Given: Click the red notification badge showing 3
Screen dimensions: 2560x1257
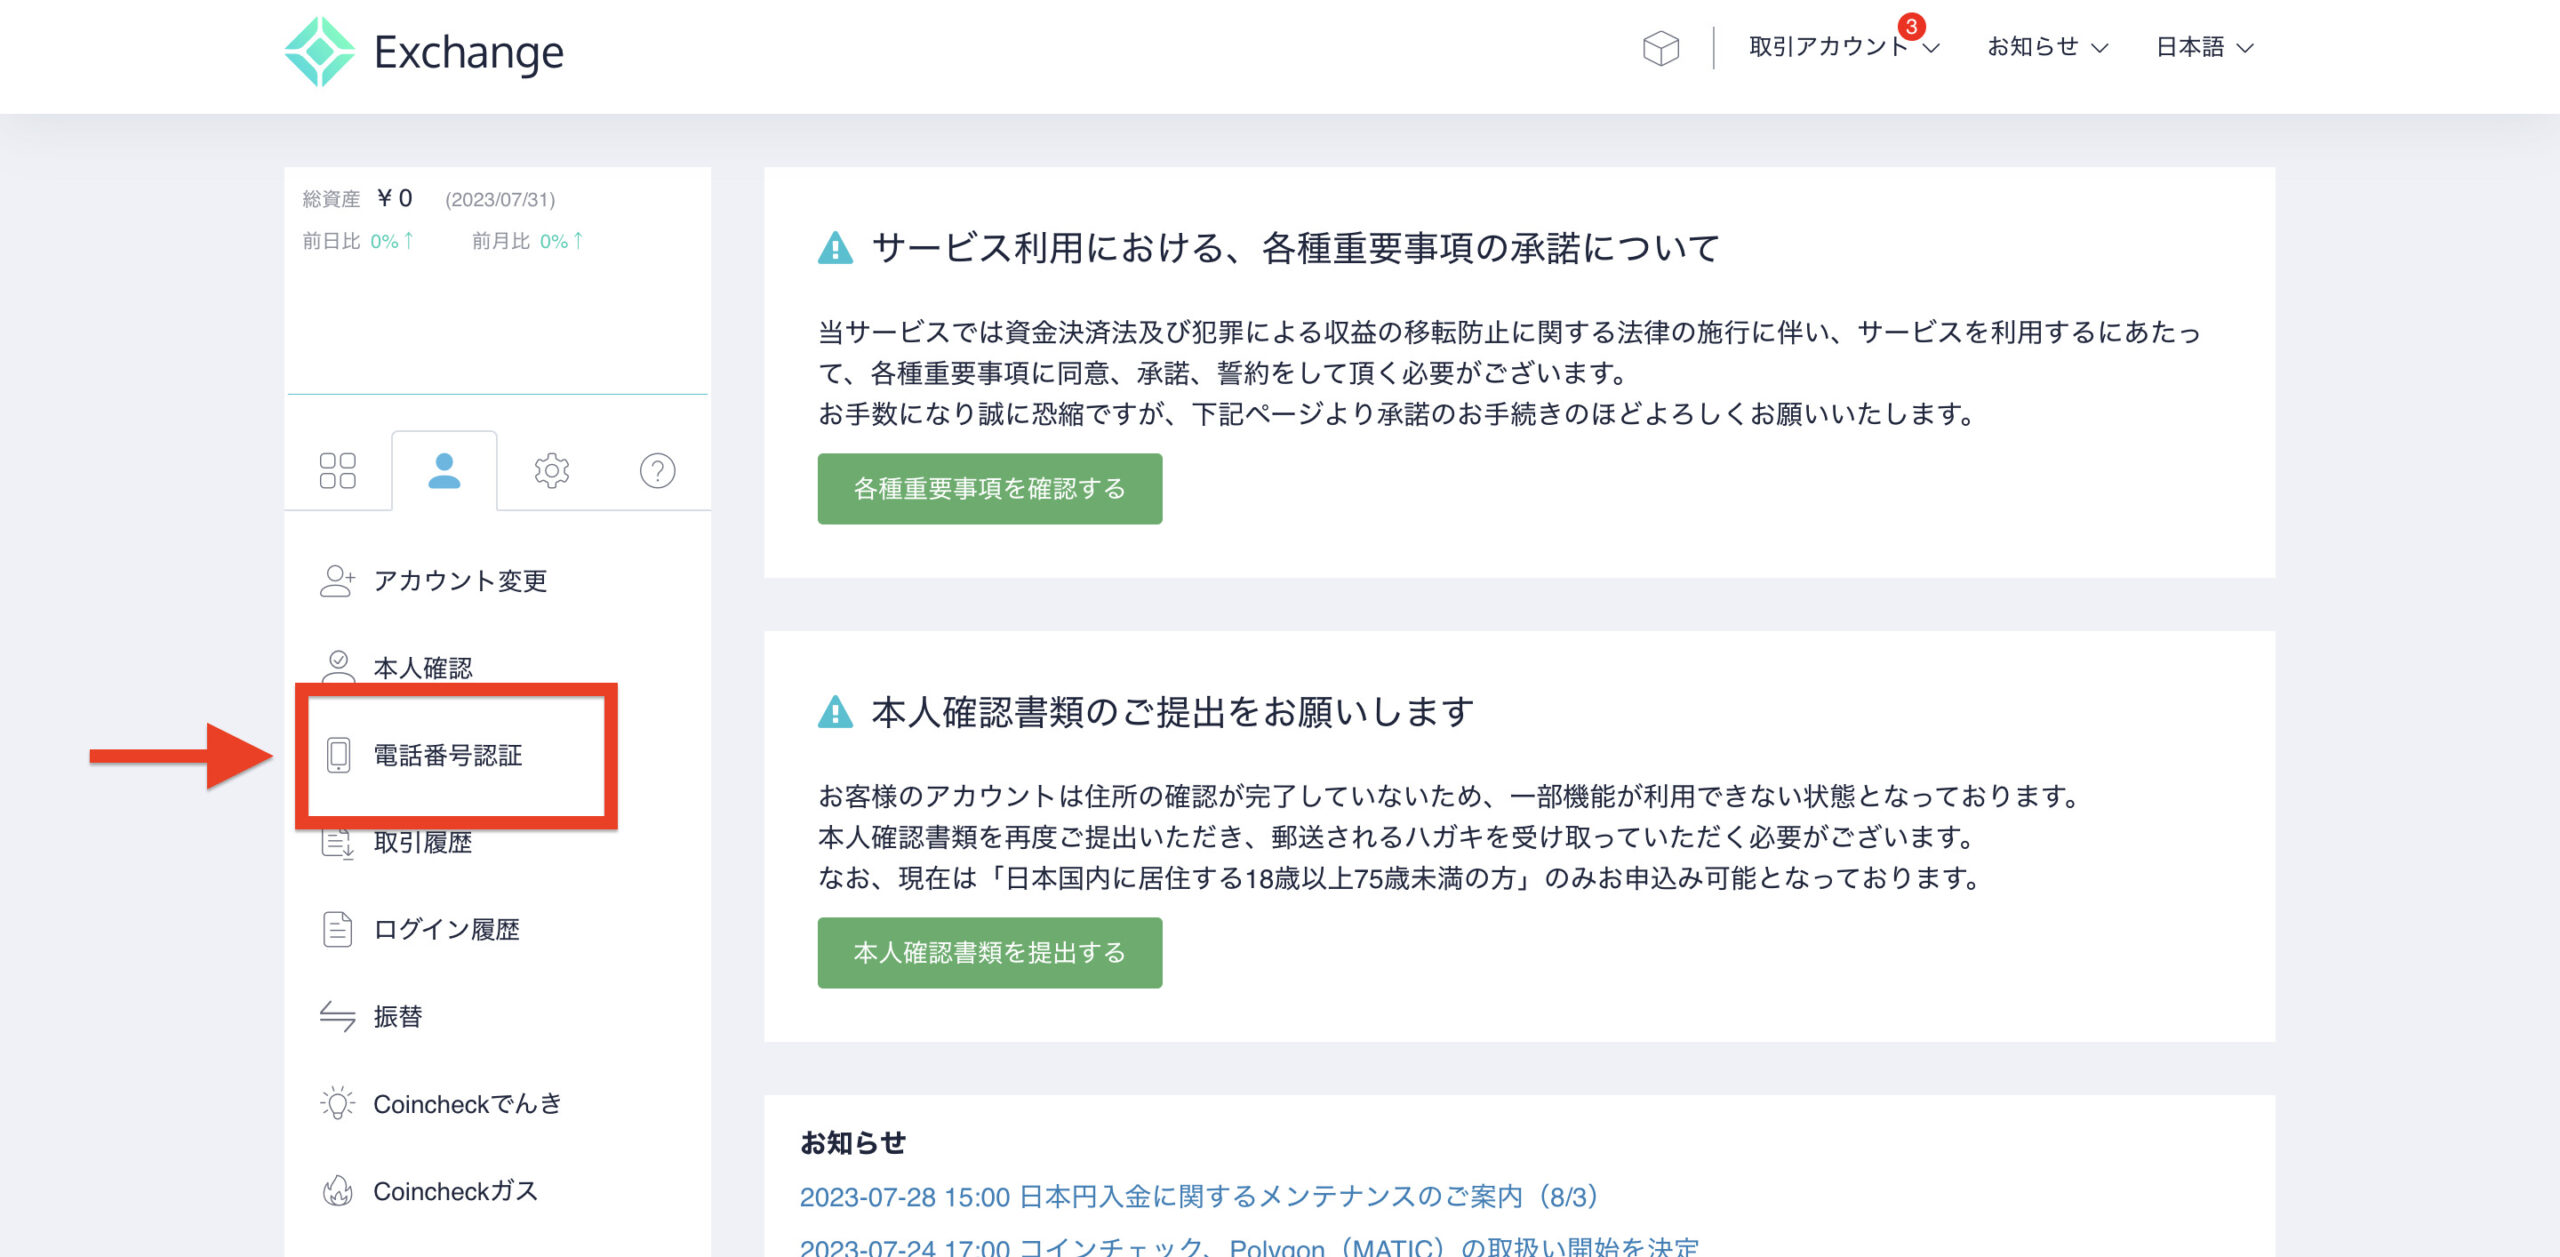Looking at the screenshot, I should pos(1911,26).
